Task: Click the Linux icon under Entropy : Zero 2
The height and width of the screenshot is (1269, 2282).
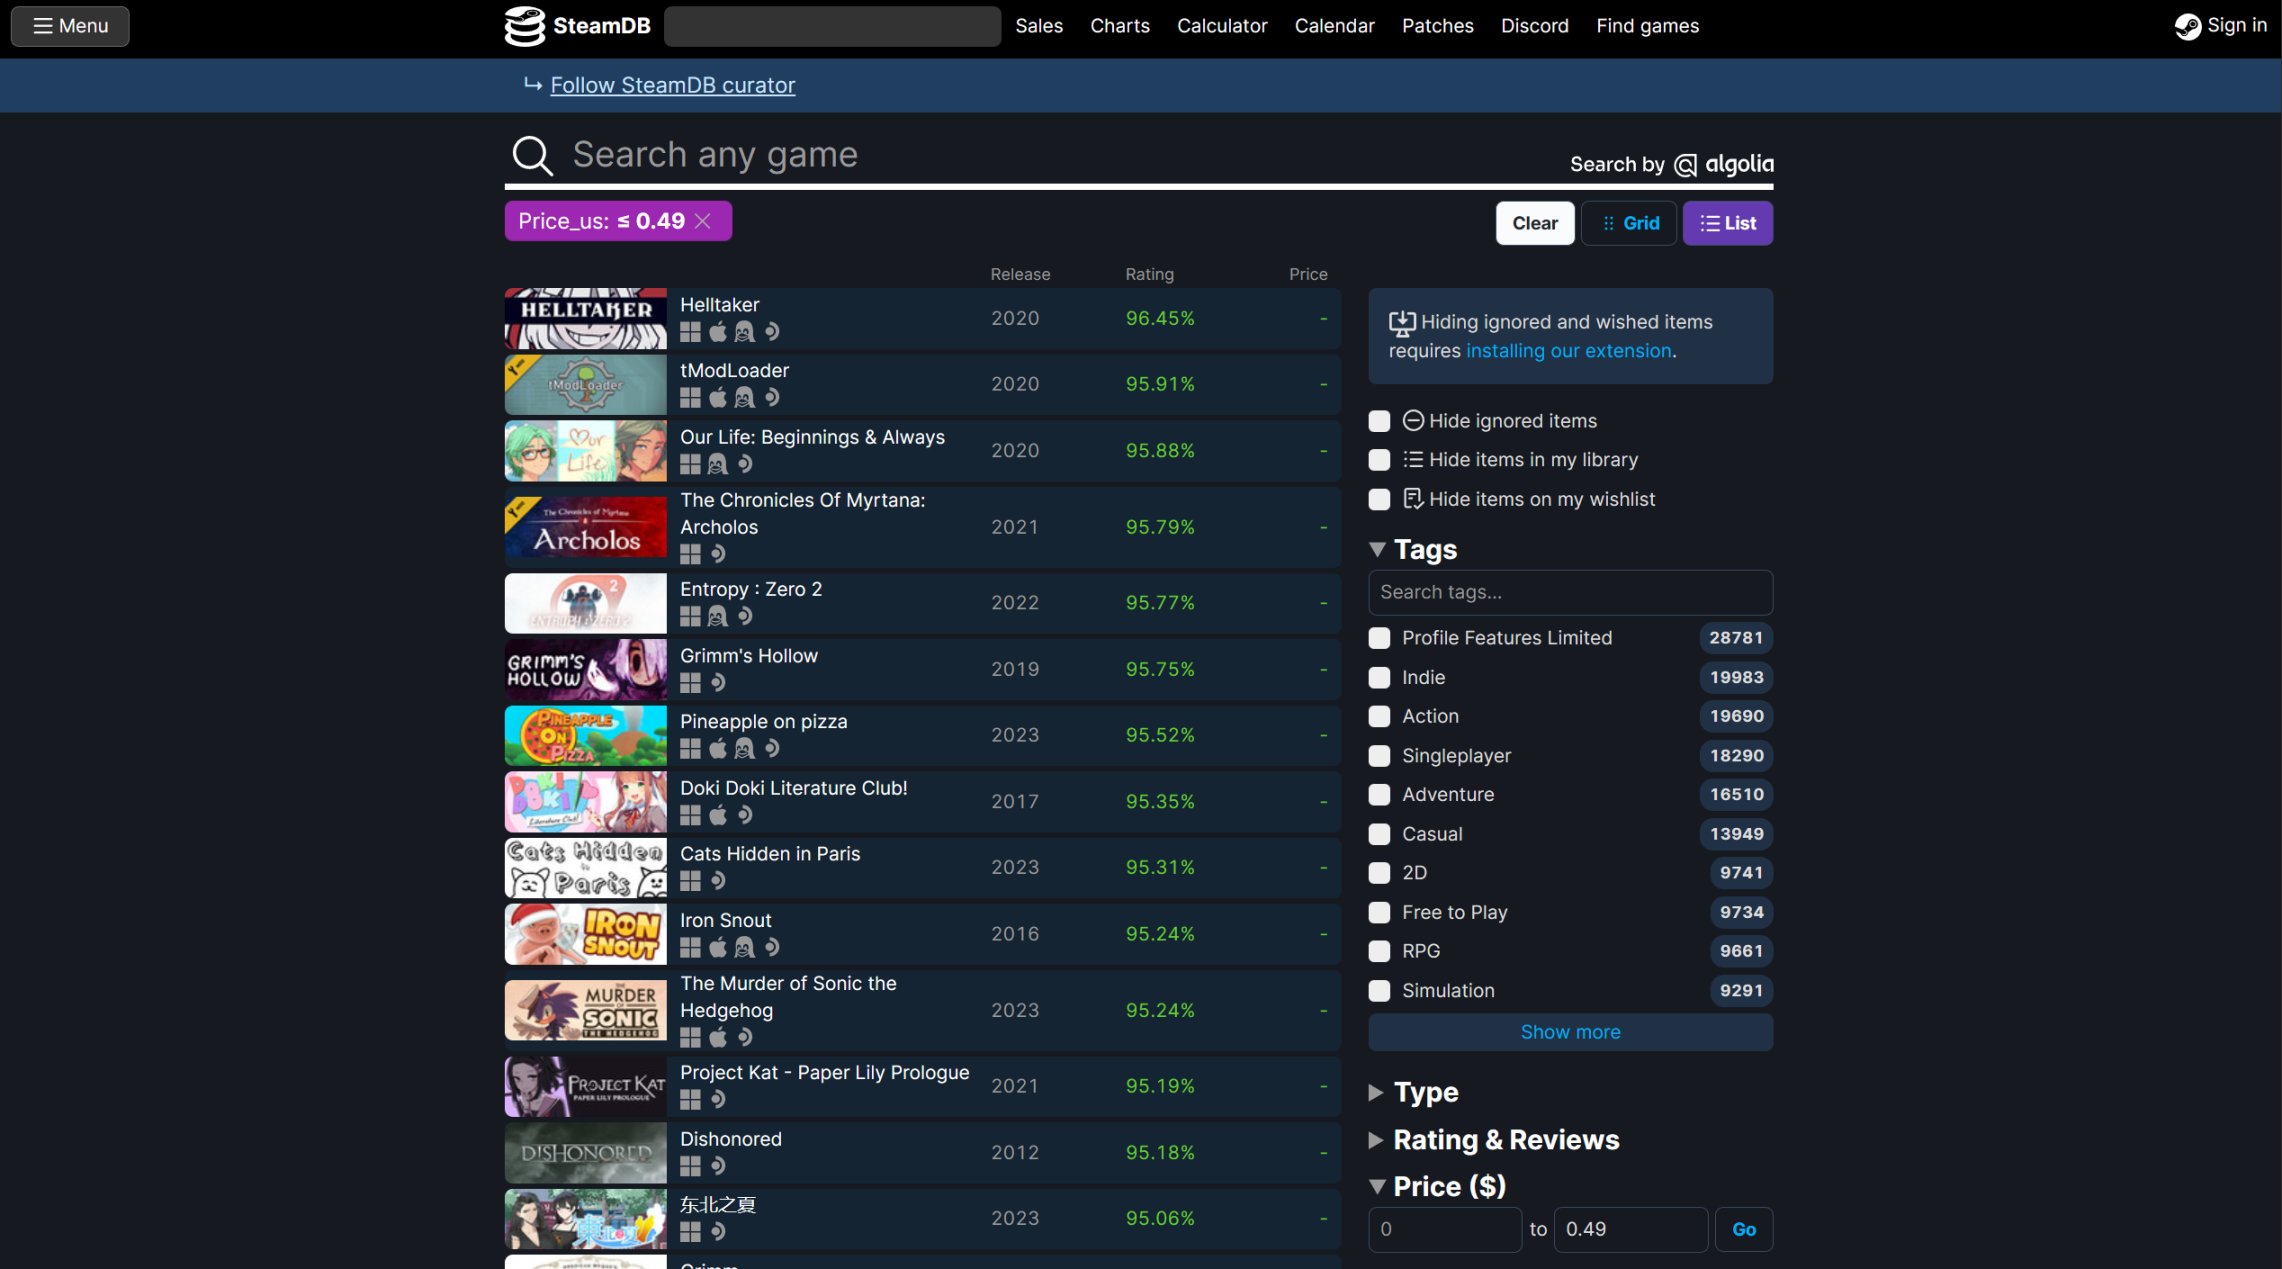Action: [718, 617]
